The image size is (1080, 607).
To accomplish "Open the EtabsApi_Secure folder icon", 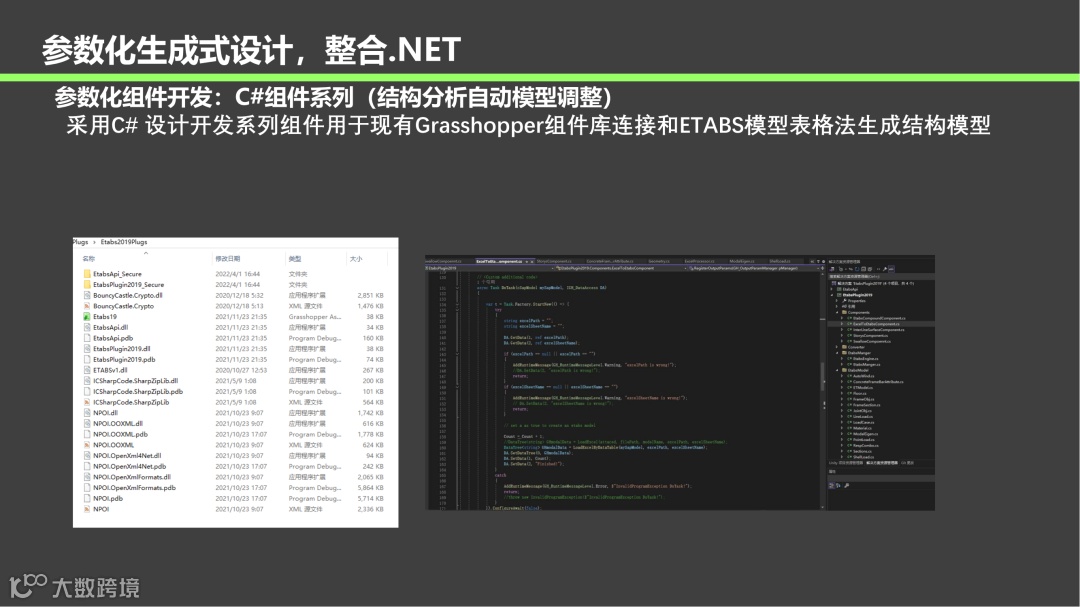I will tap(87, 274).
